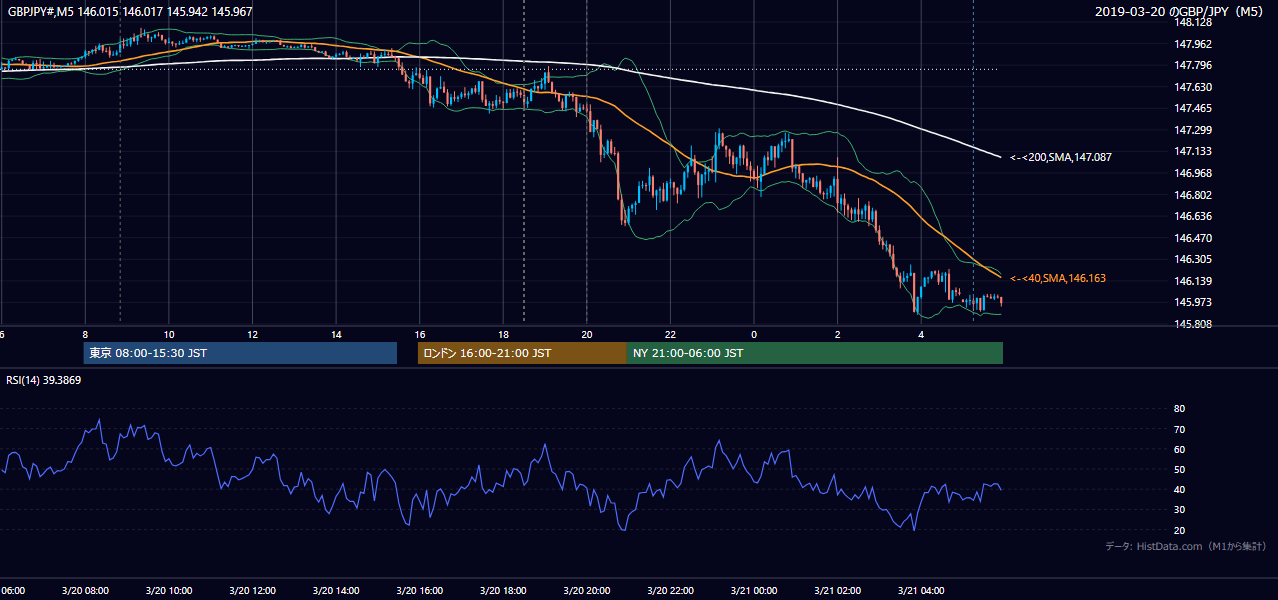Click price level 146.968 on the axis
1278x600 pixels.
pyautogui.click(x=1193, y=173)
